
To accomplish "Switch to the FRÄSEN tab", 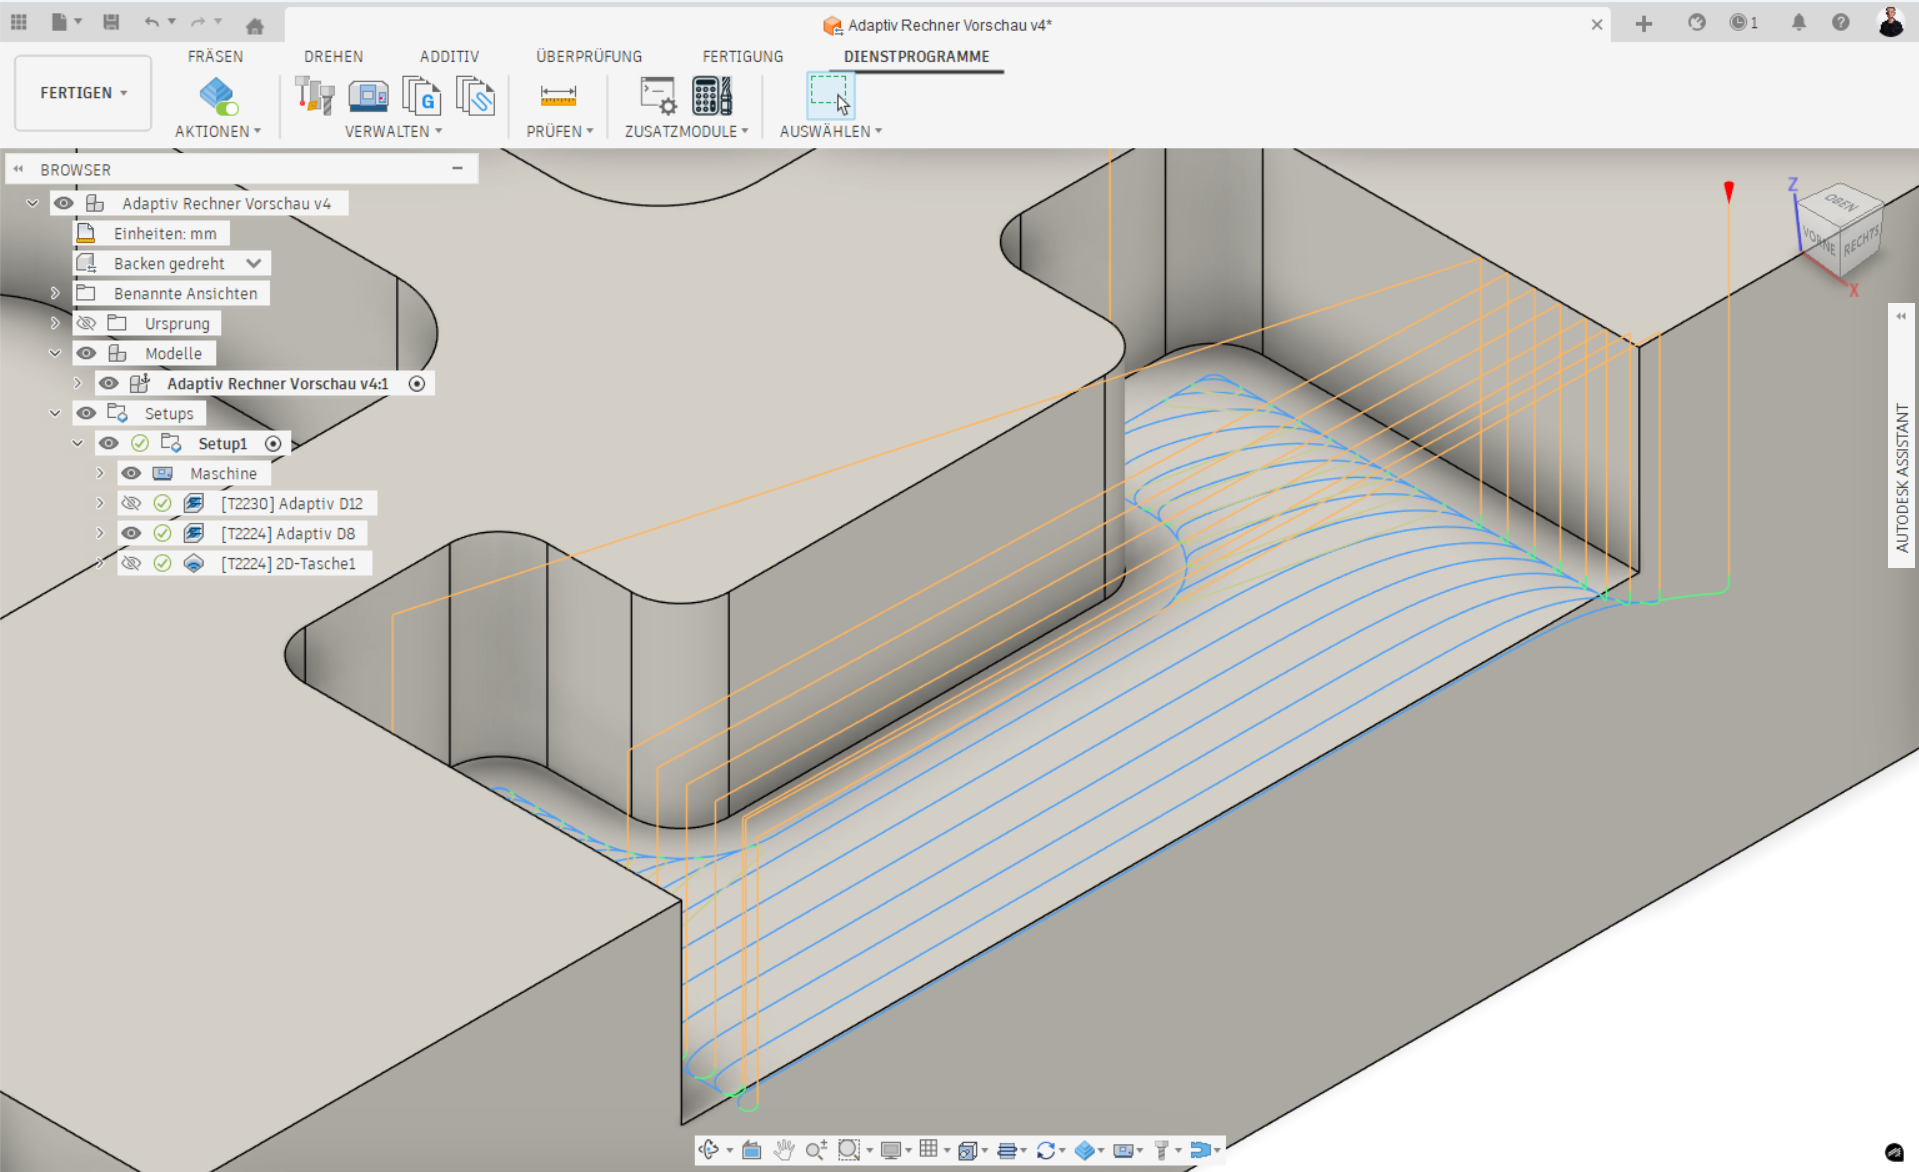I will pos(215,56).
